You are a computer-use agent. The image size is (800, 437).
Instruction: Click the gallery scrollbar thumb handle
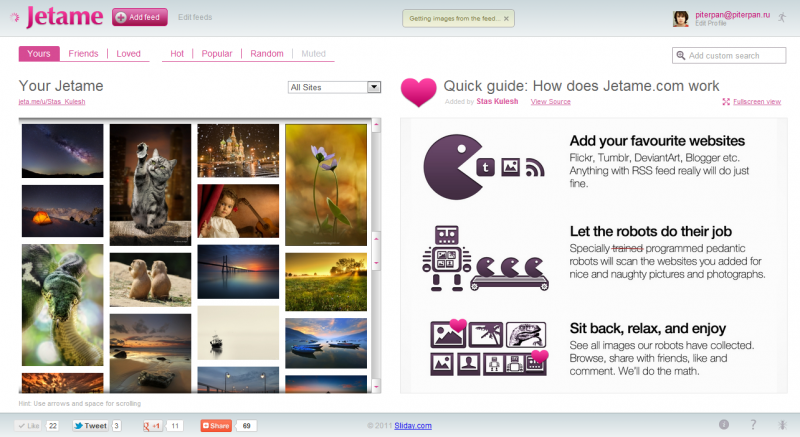[x=377, y=250]
